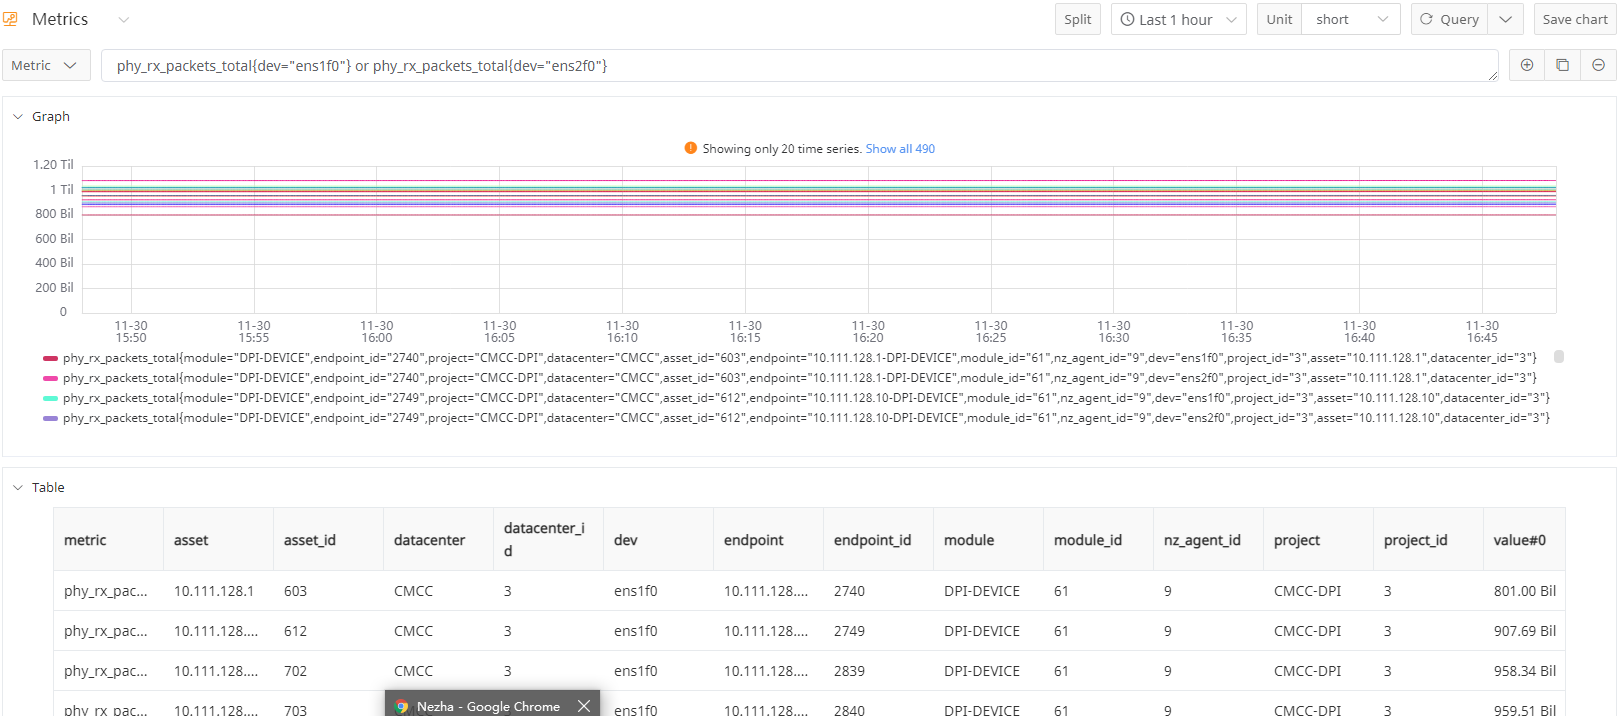Click the Chrome icon in taskbar preview
Image resolution: width=1620 pixels, height=716 pixels.
tap(402, 706)
